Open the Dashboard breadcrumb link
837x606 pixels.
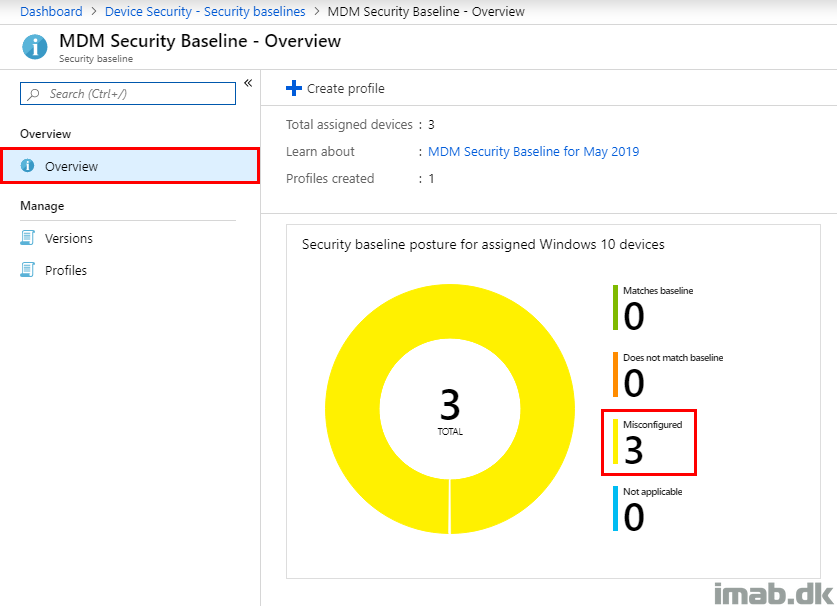click(51, 11)
